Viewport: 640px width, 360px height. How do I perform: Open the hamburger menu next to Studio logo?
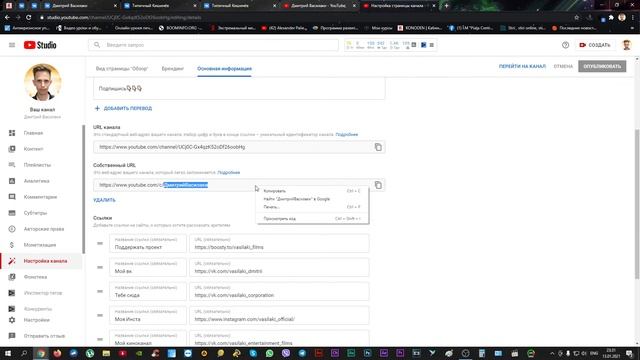12,45
